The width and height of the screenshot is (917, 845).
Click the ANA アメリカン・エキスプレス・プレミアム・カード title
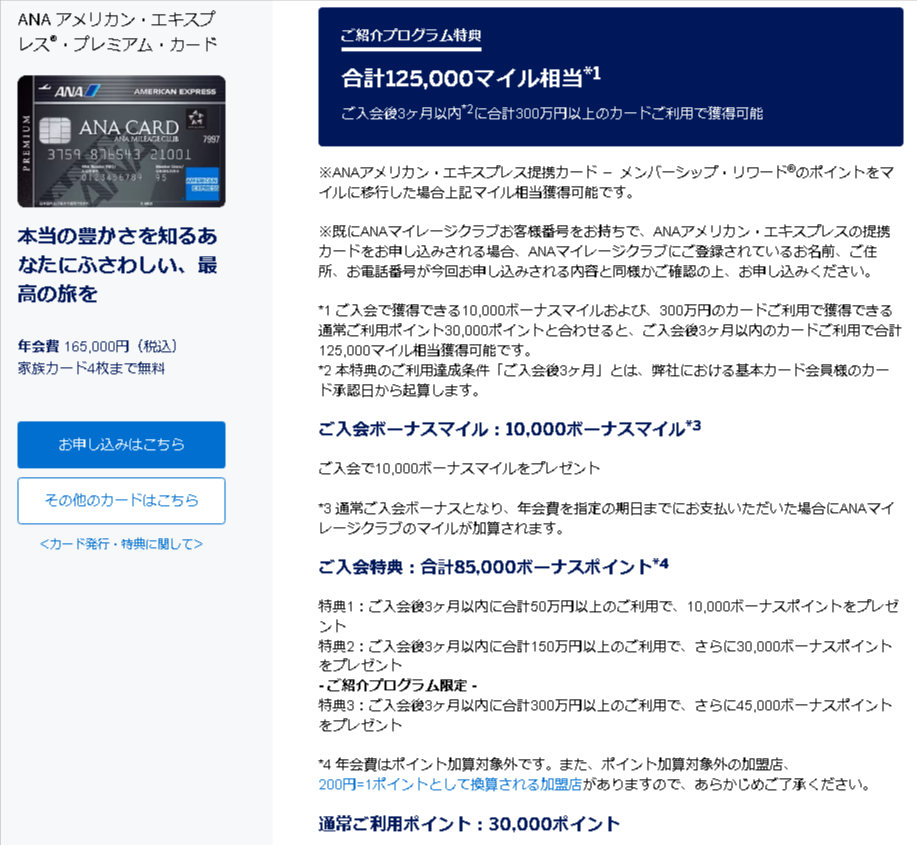pos(118,32)
